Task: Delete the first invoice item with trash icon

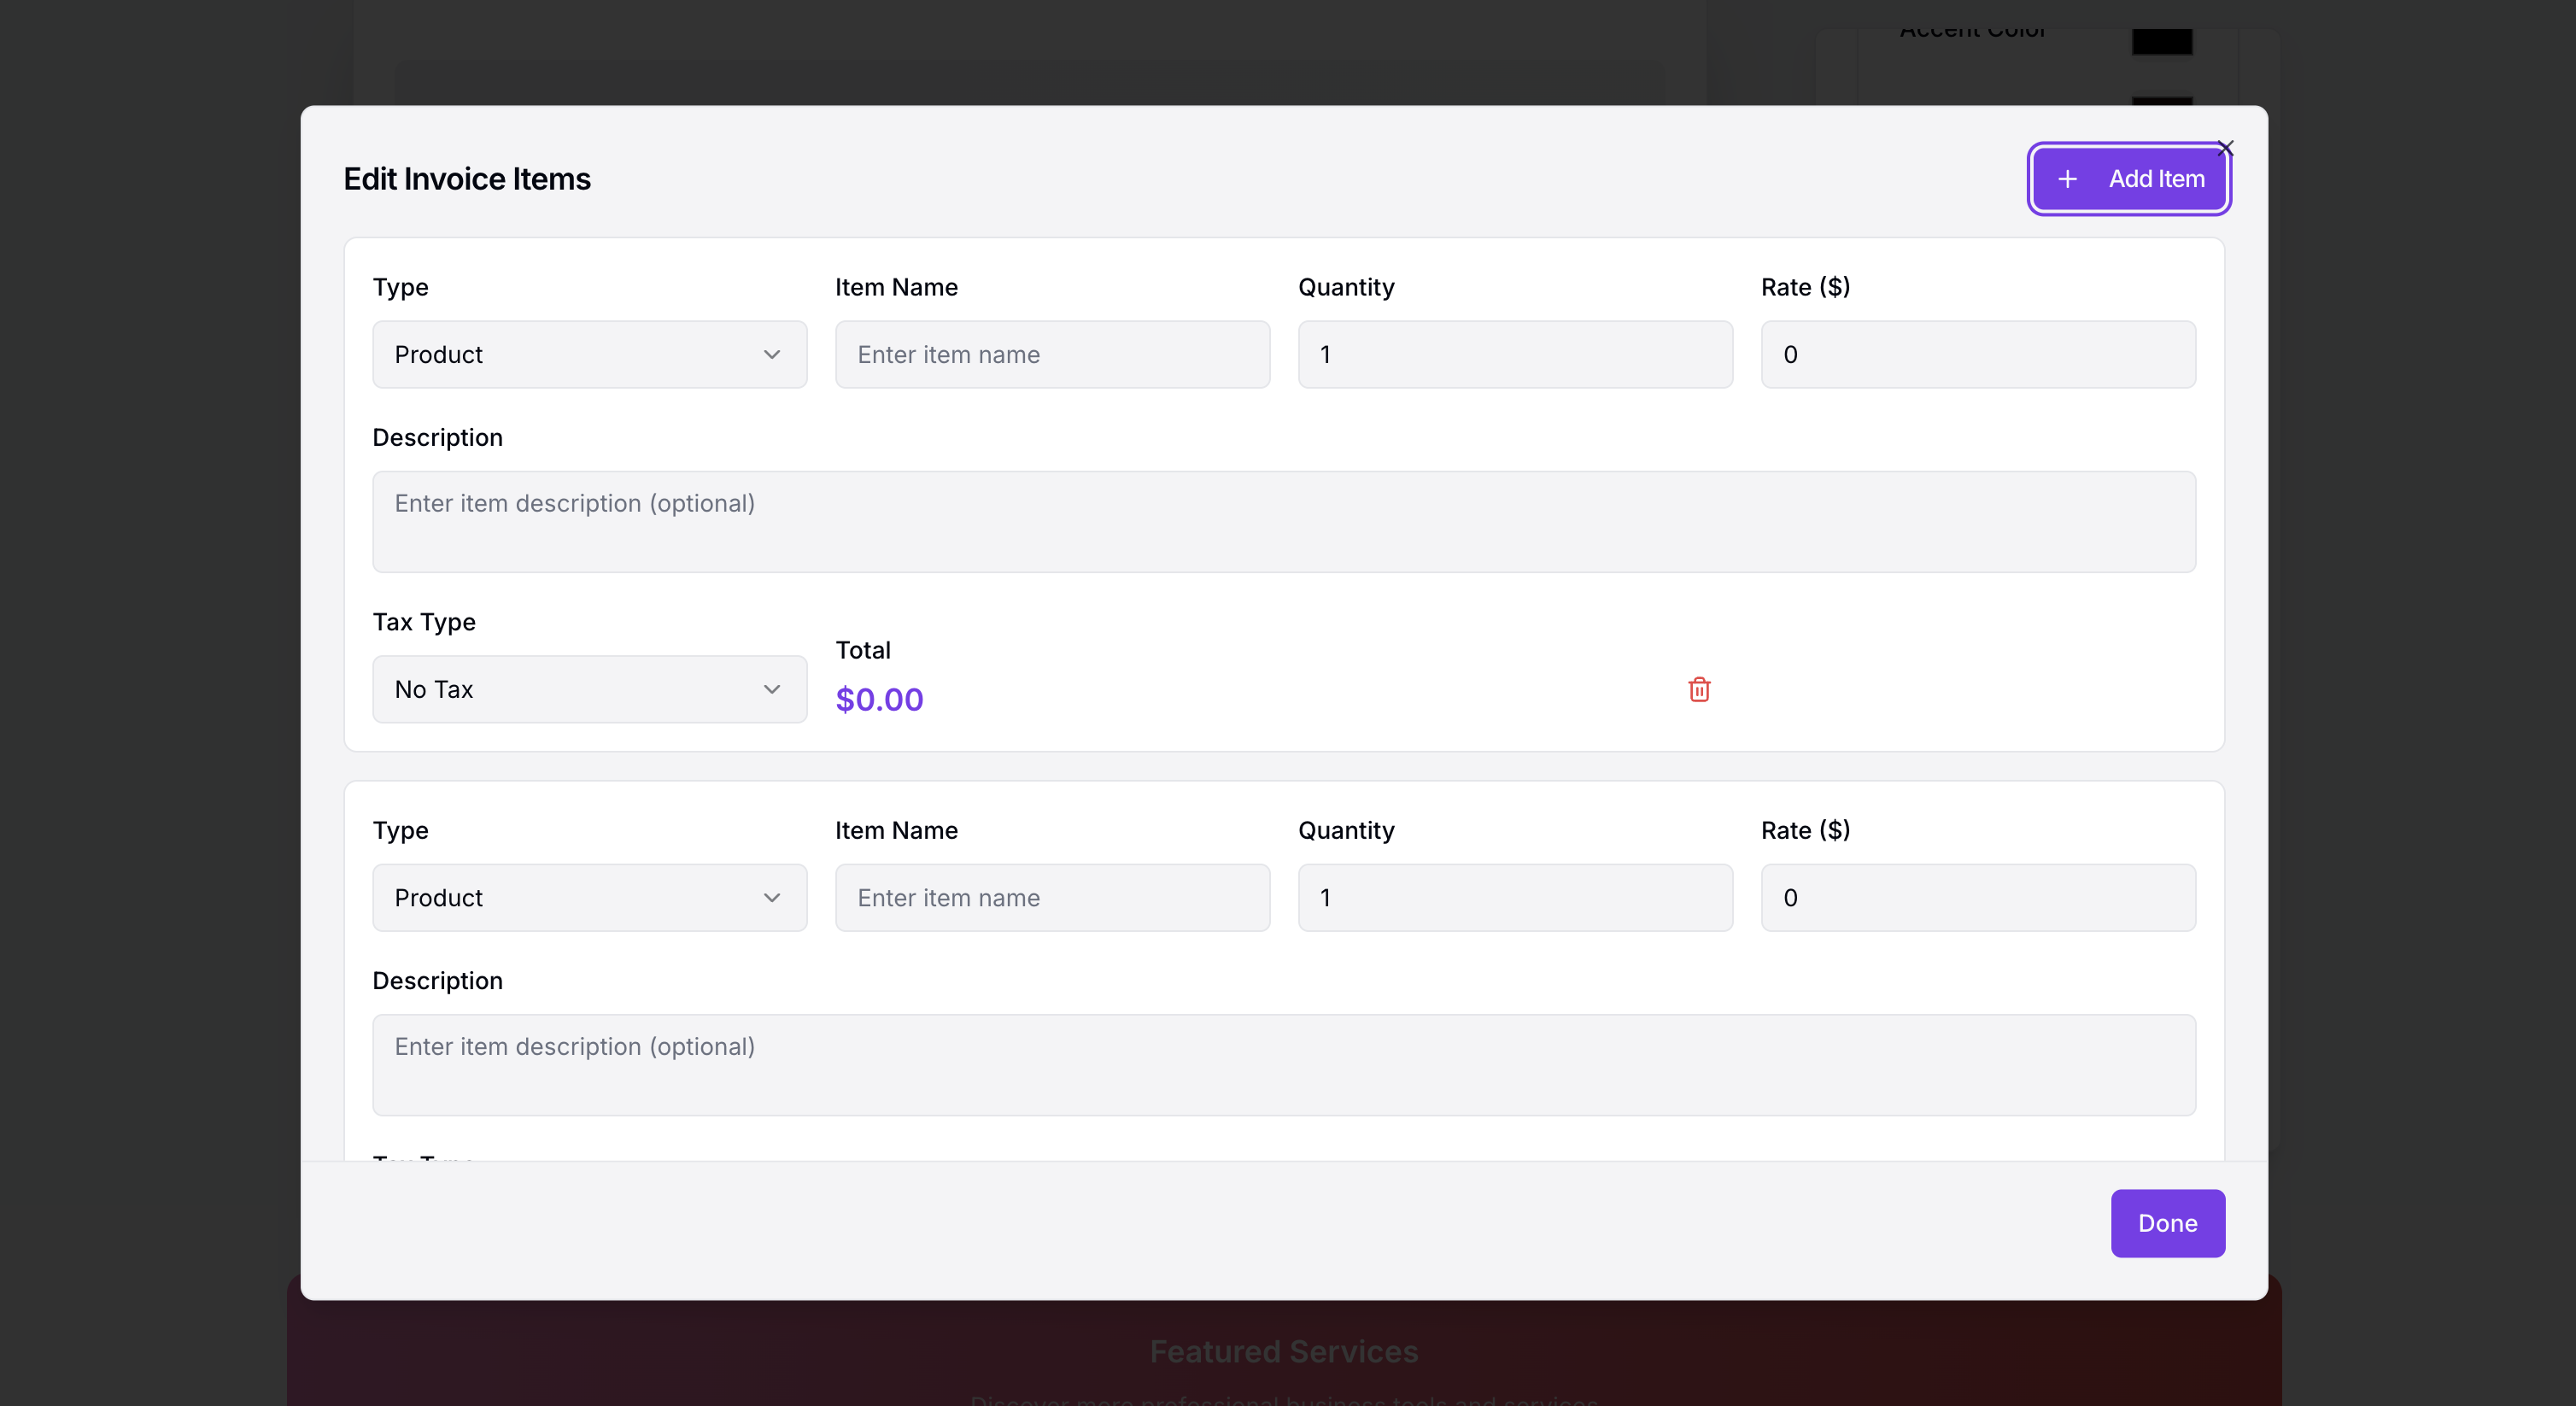Action: pyautogui.click(x=1699, y=689)
